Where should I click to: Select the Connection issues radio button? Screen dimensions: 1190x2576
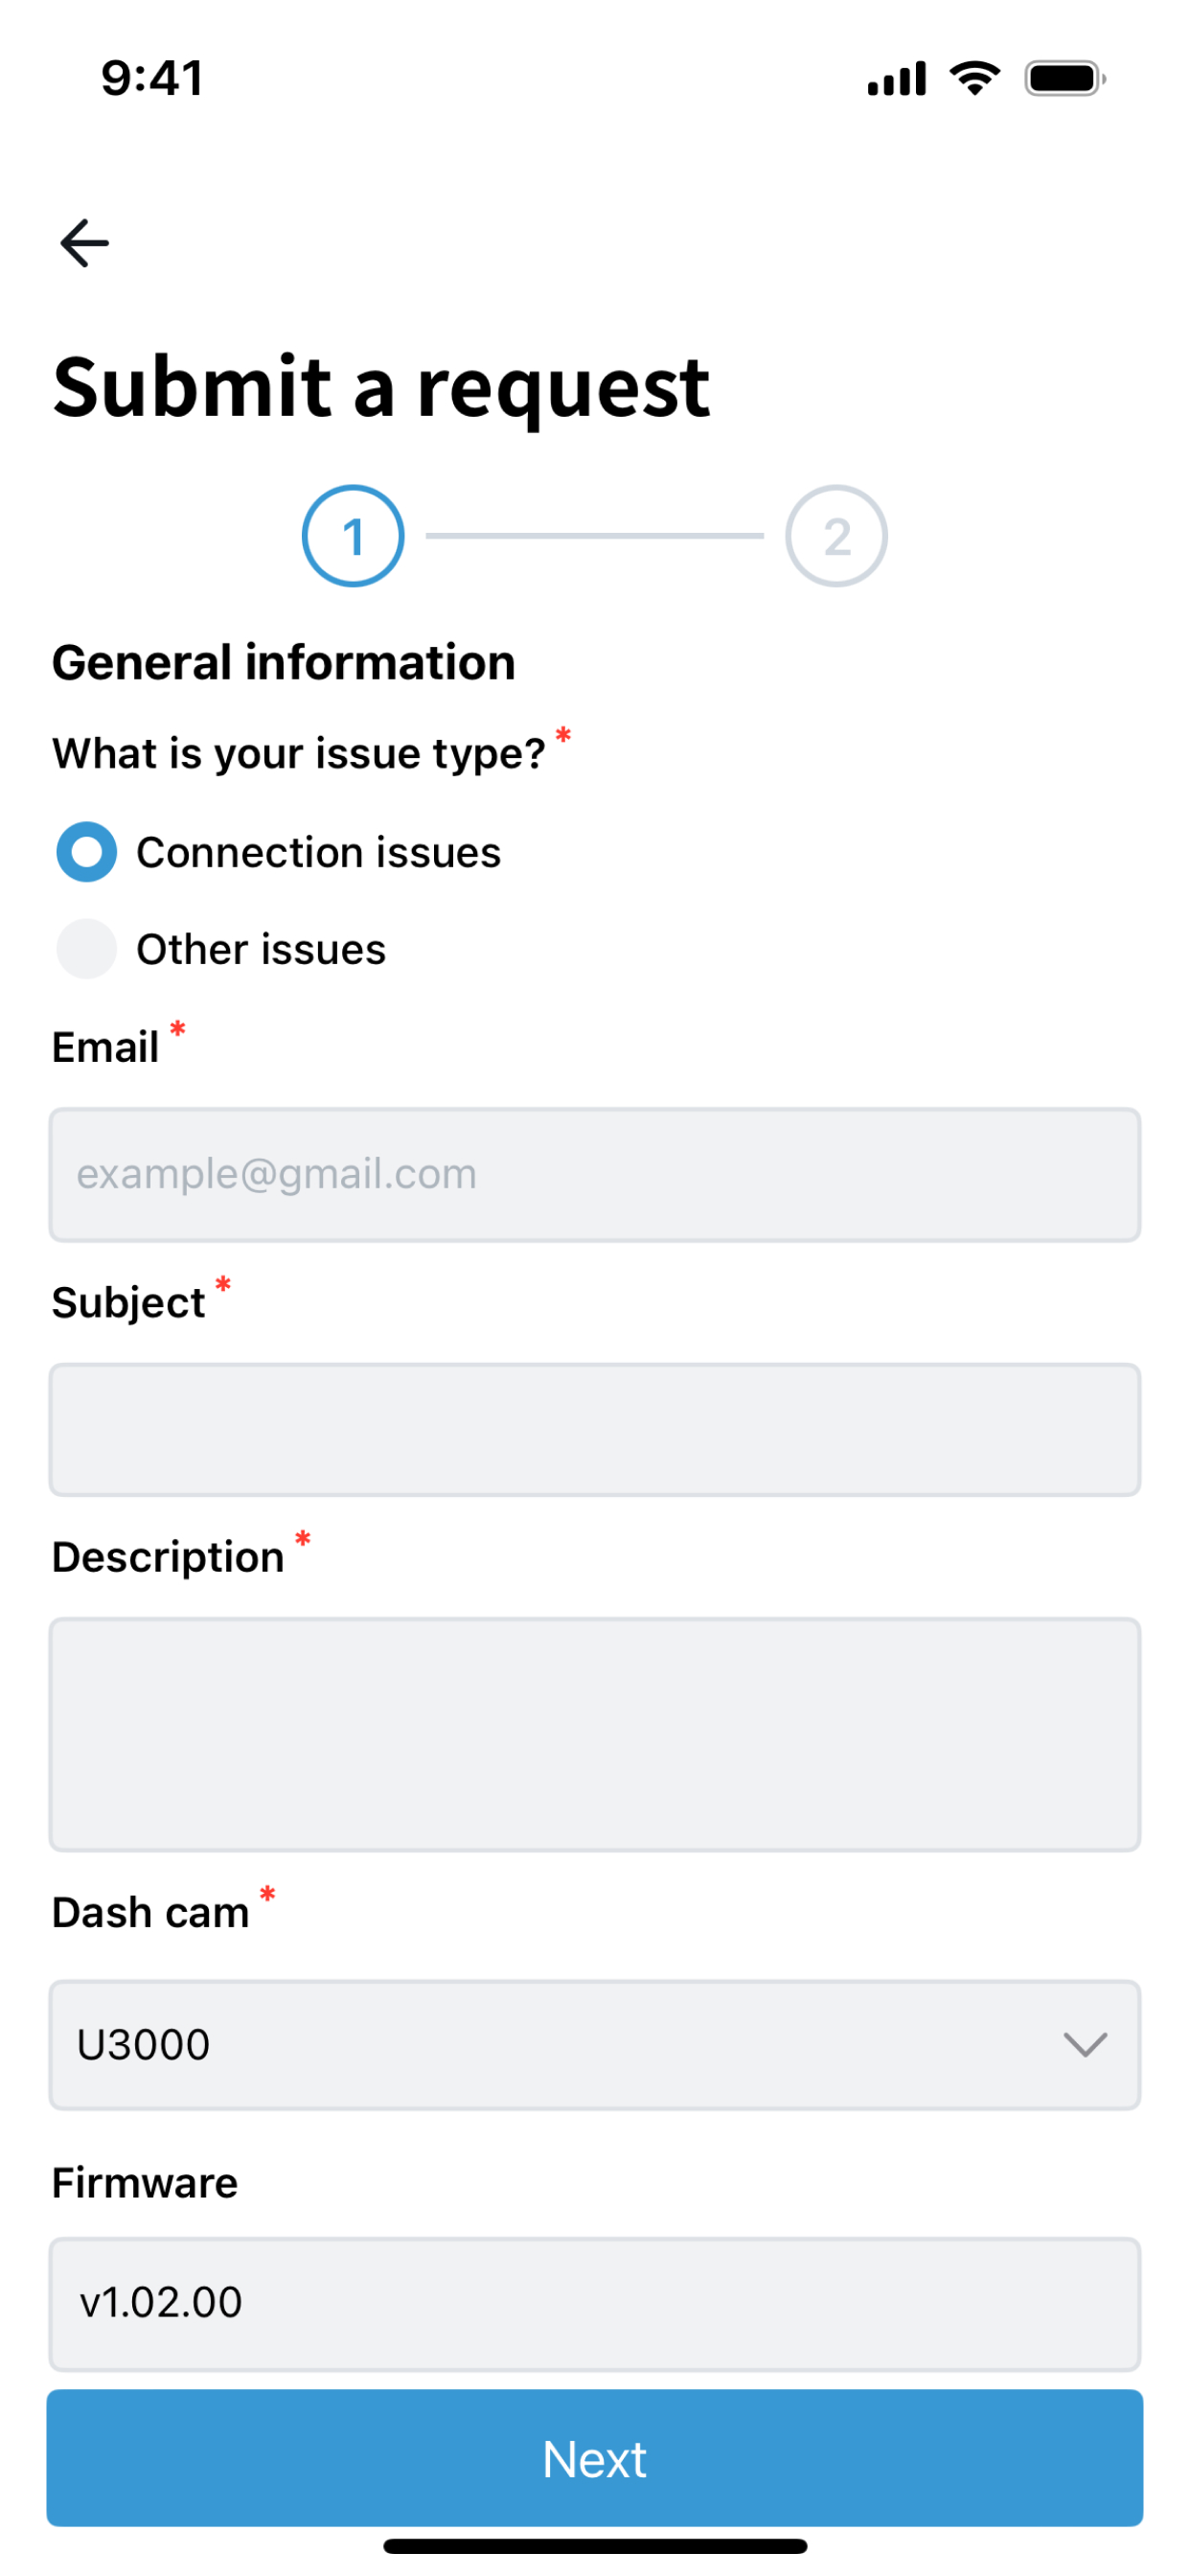(x=87, y=852)
